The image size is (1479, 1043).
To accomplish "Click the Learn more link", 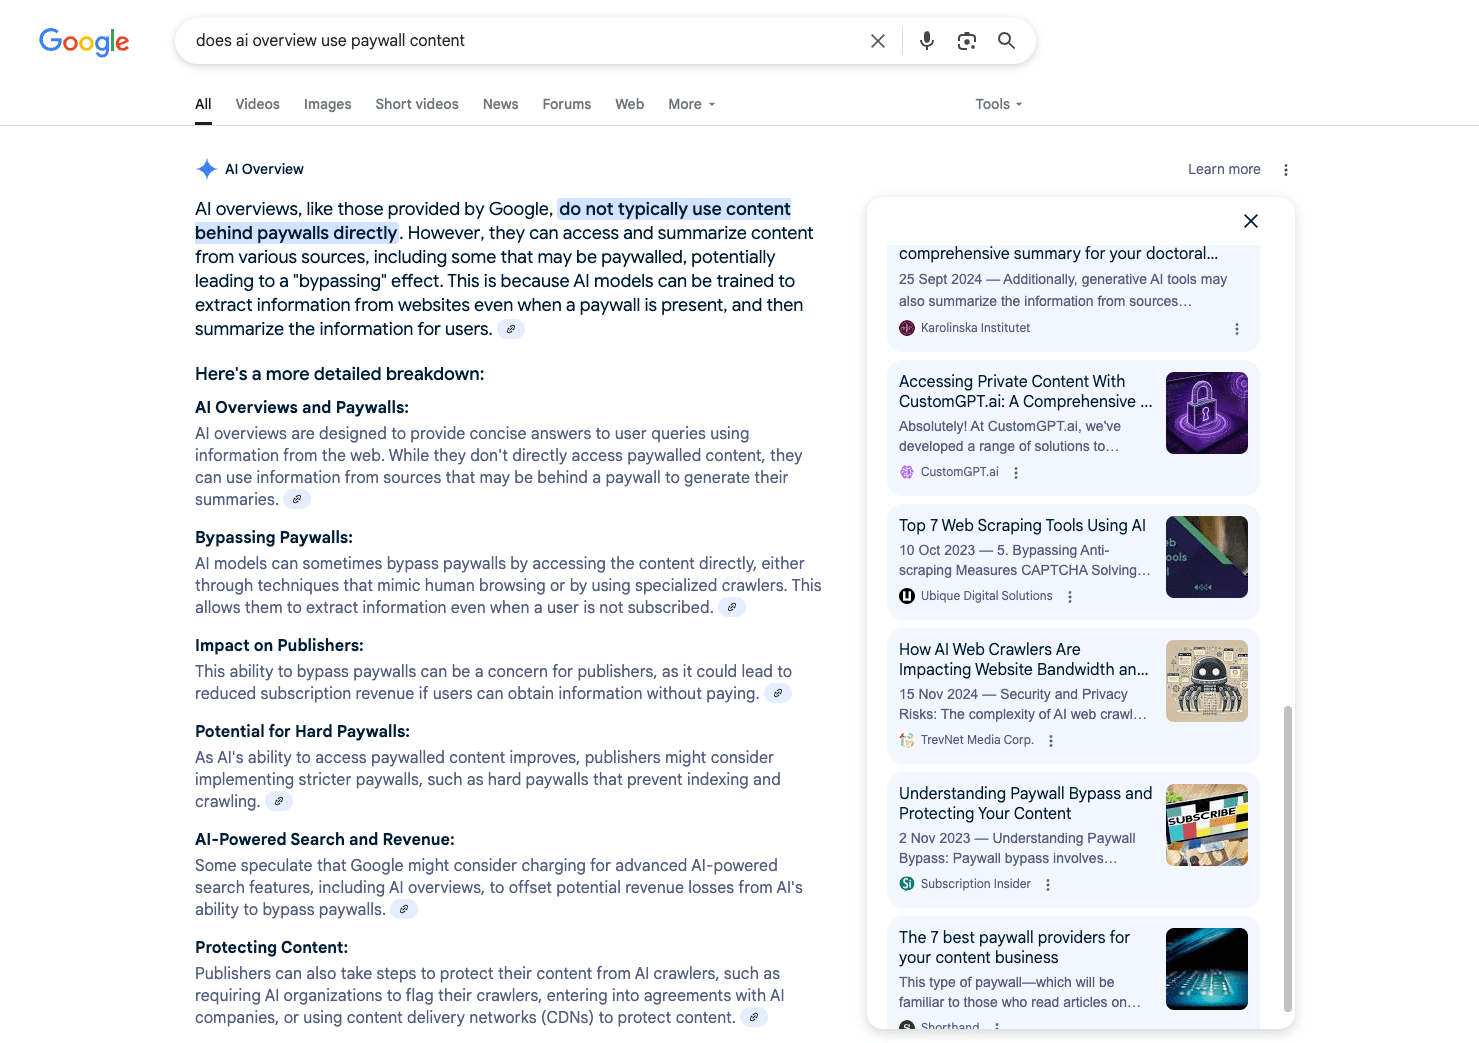I will pos(1224,169).
